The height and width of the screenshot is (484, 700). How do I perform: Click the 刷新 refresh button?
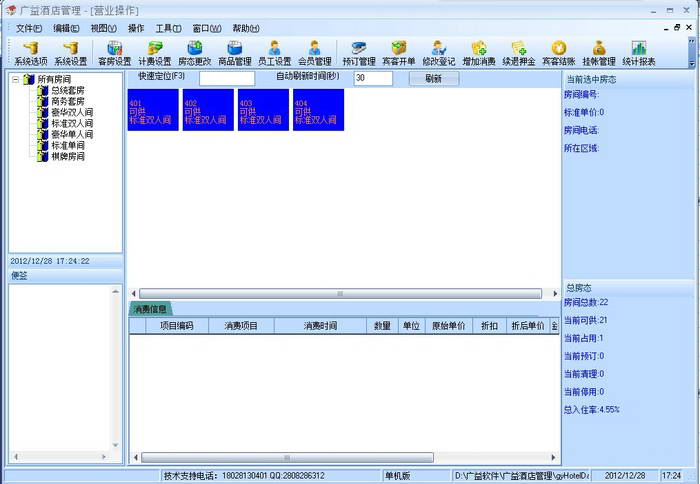click(433, 79)
